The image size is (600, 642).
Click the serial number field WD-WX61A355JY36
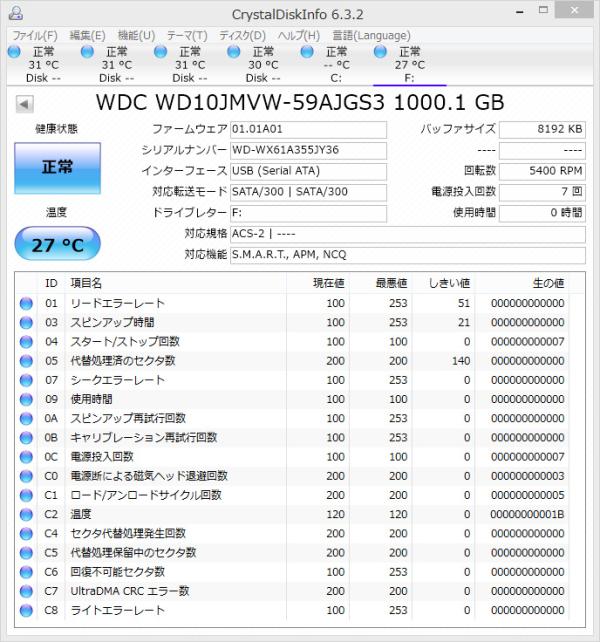click(x=308, y=150)
